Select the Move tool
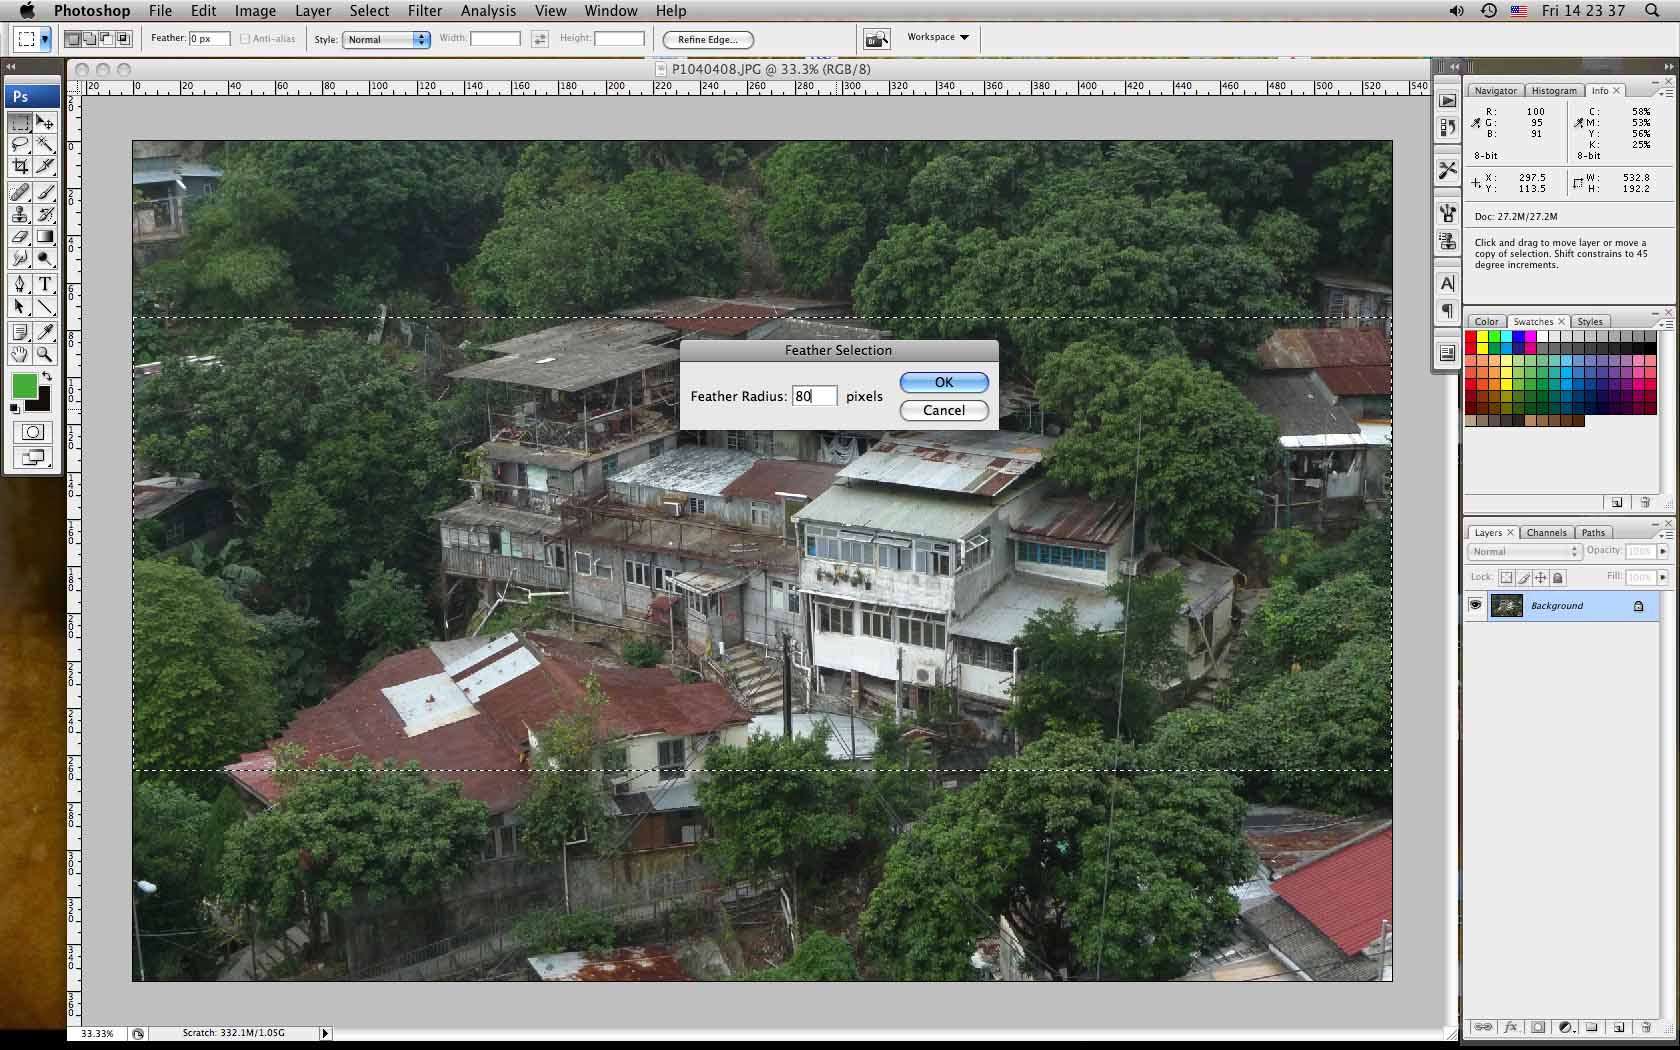 coord(45,122)
